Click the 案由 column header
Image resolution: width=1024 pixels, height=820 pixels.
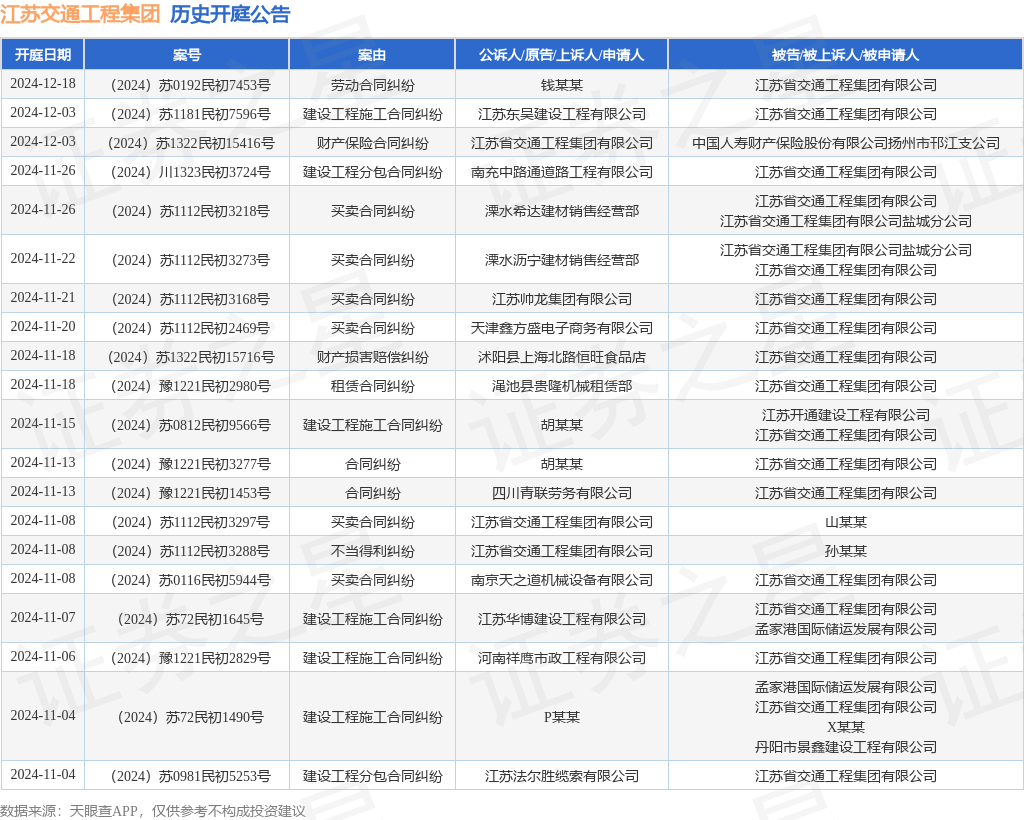[372, 55]
